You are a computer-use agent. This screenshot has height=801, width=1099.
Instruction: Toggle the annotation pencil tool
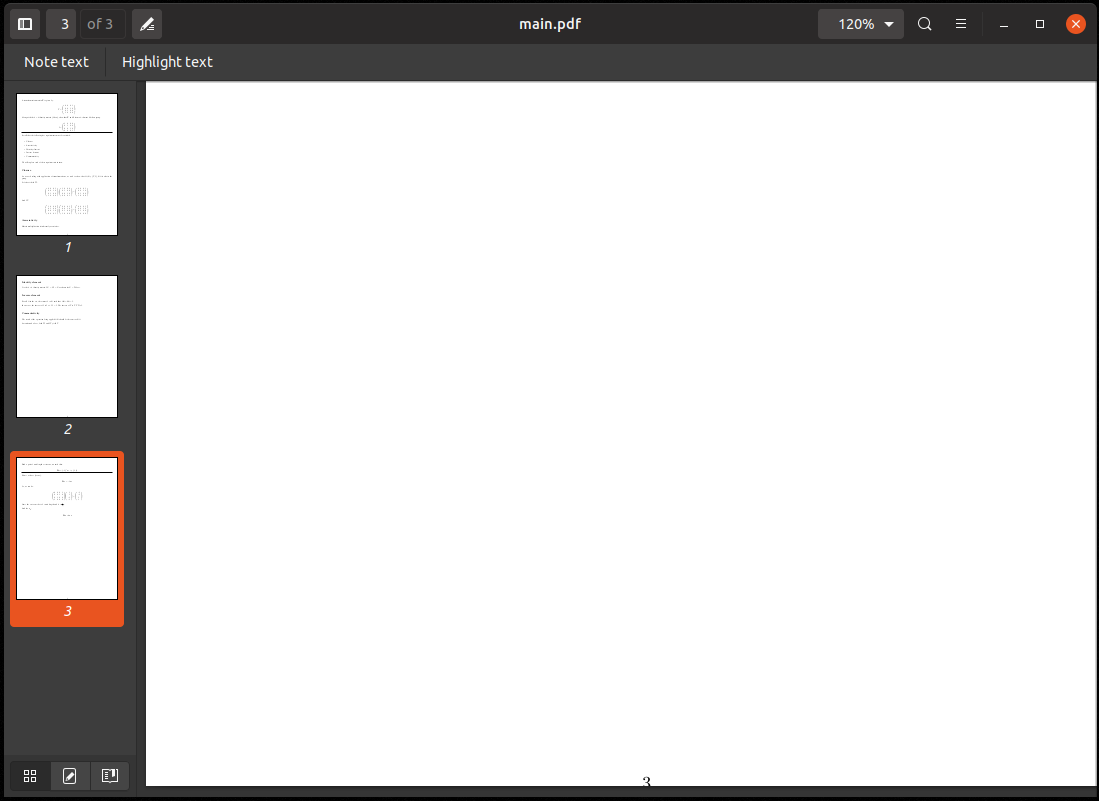click(x=147, y=24)
